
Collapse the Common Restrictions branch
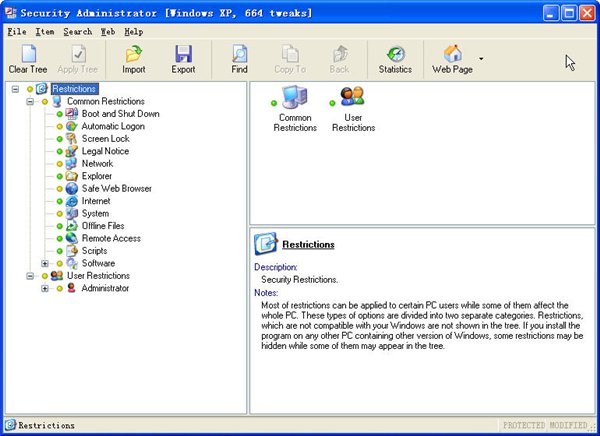coord(30,101)
